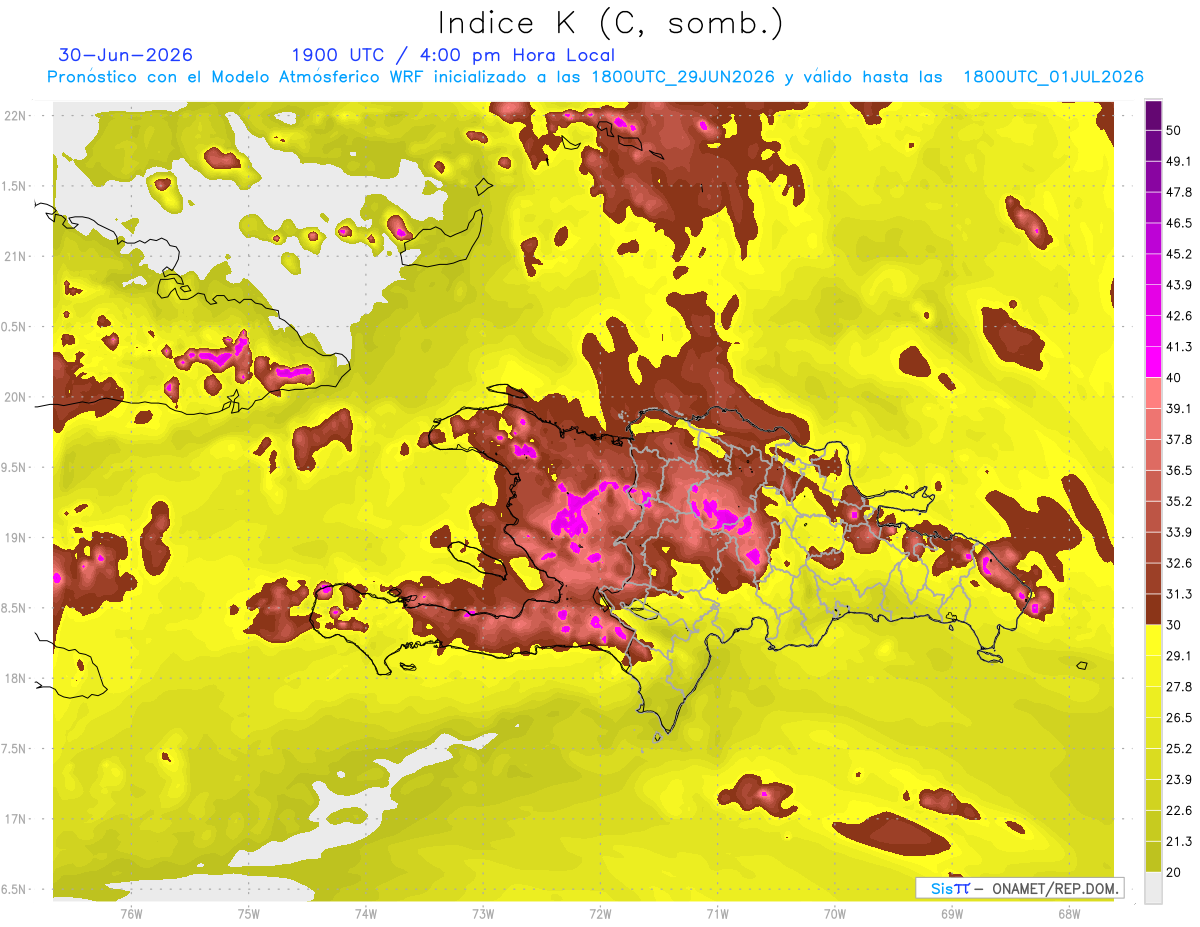This screenshot has width=1200, height=927.
Task: Click the colorbar value "31.3"
Action: (1178, 594)
